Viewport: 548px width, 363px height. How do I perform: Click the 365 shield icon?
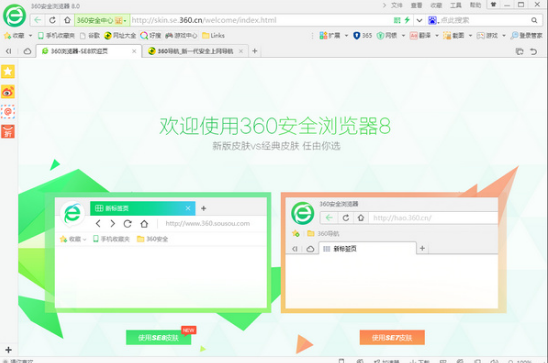(362, 35)
